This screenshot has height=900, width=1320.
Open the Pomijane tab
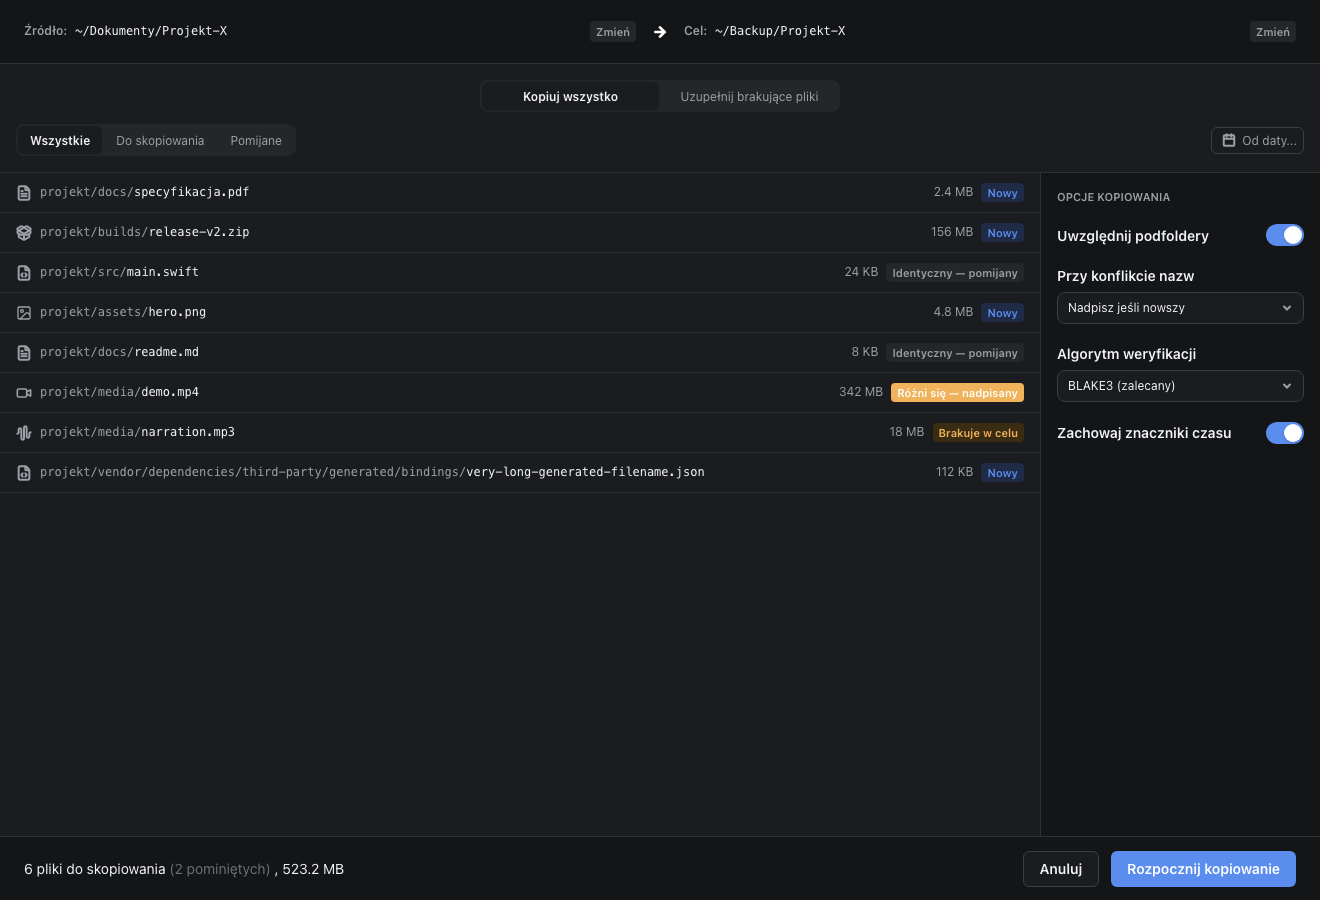(x=256, y=141)
